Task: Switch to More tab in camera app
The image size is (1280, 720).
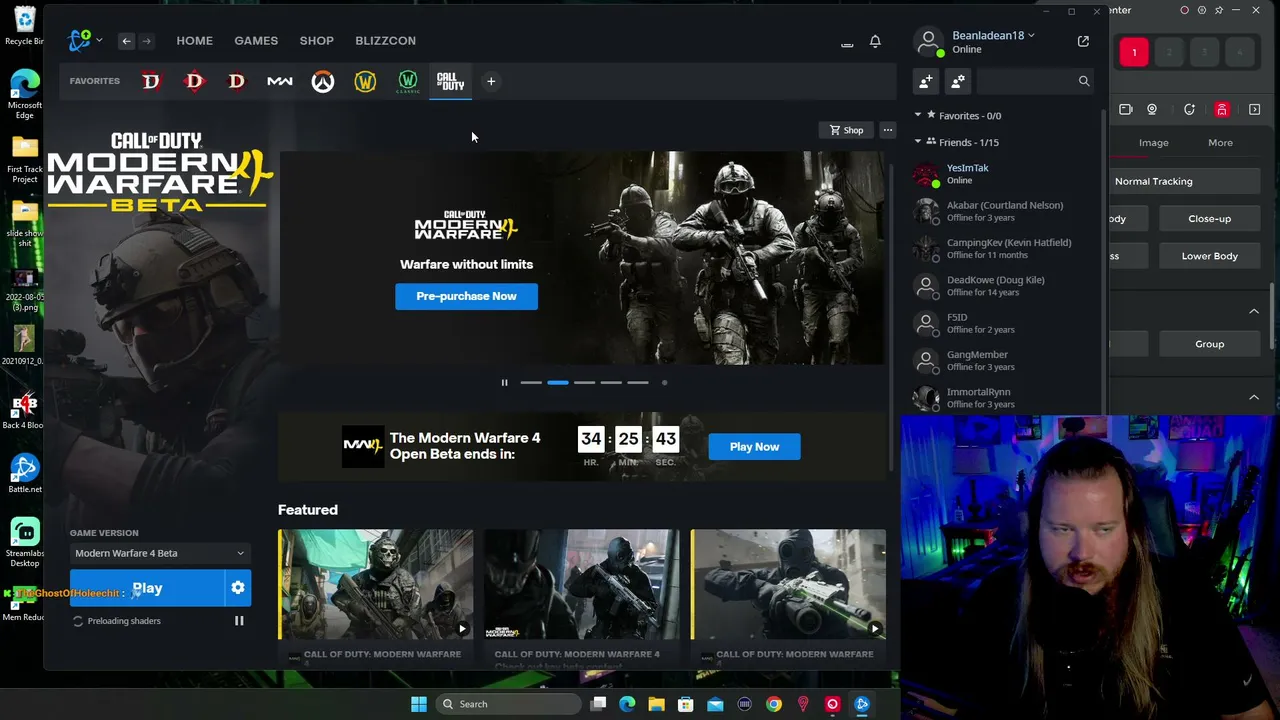Action: click(1220, 143)
